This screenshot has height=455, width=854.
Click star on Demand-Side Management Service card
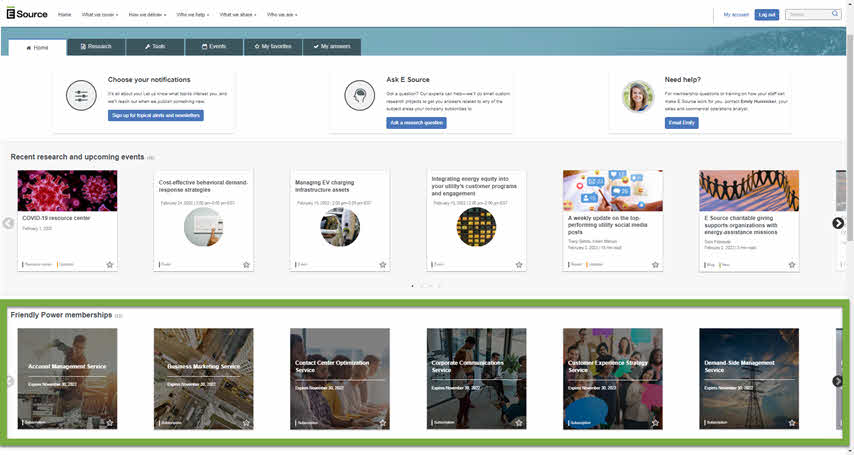[792, 423]
